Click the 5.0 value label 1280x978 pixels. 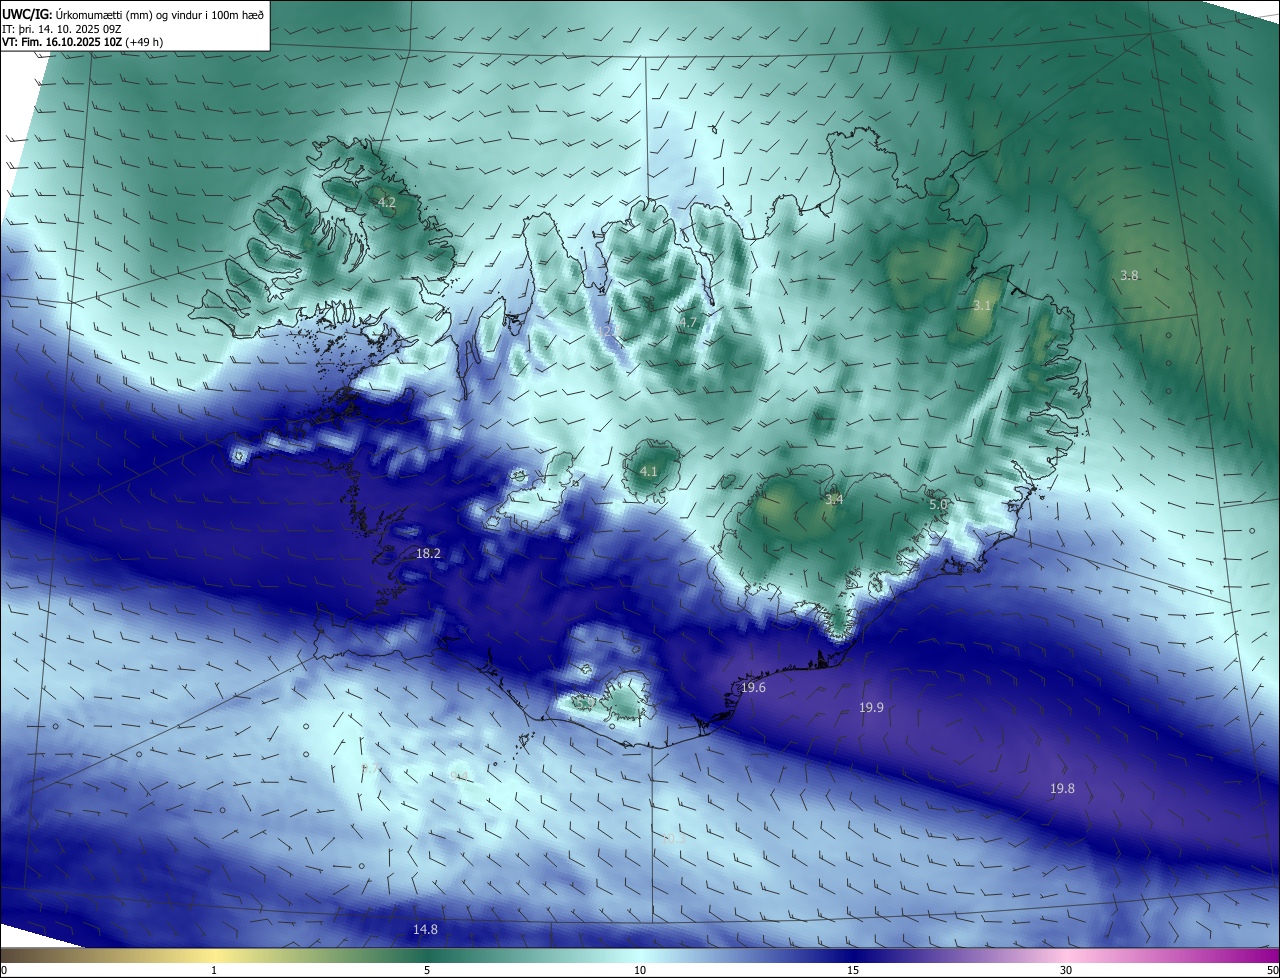click(x=938, y=505)
